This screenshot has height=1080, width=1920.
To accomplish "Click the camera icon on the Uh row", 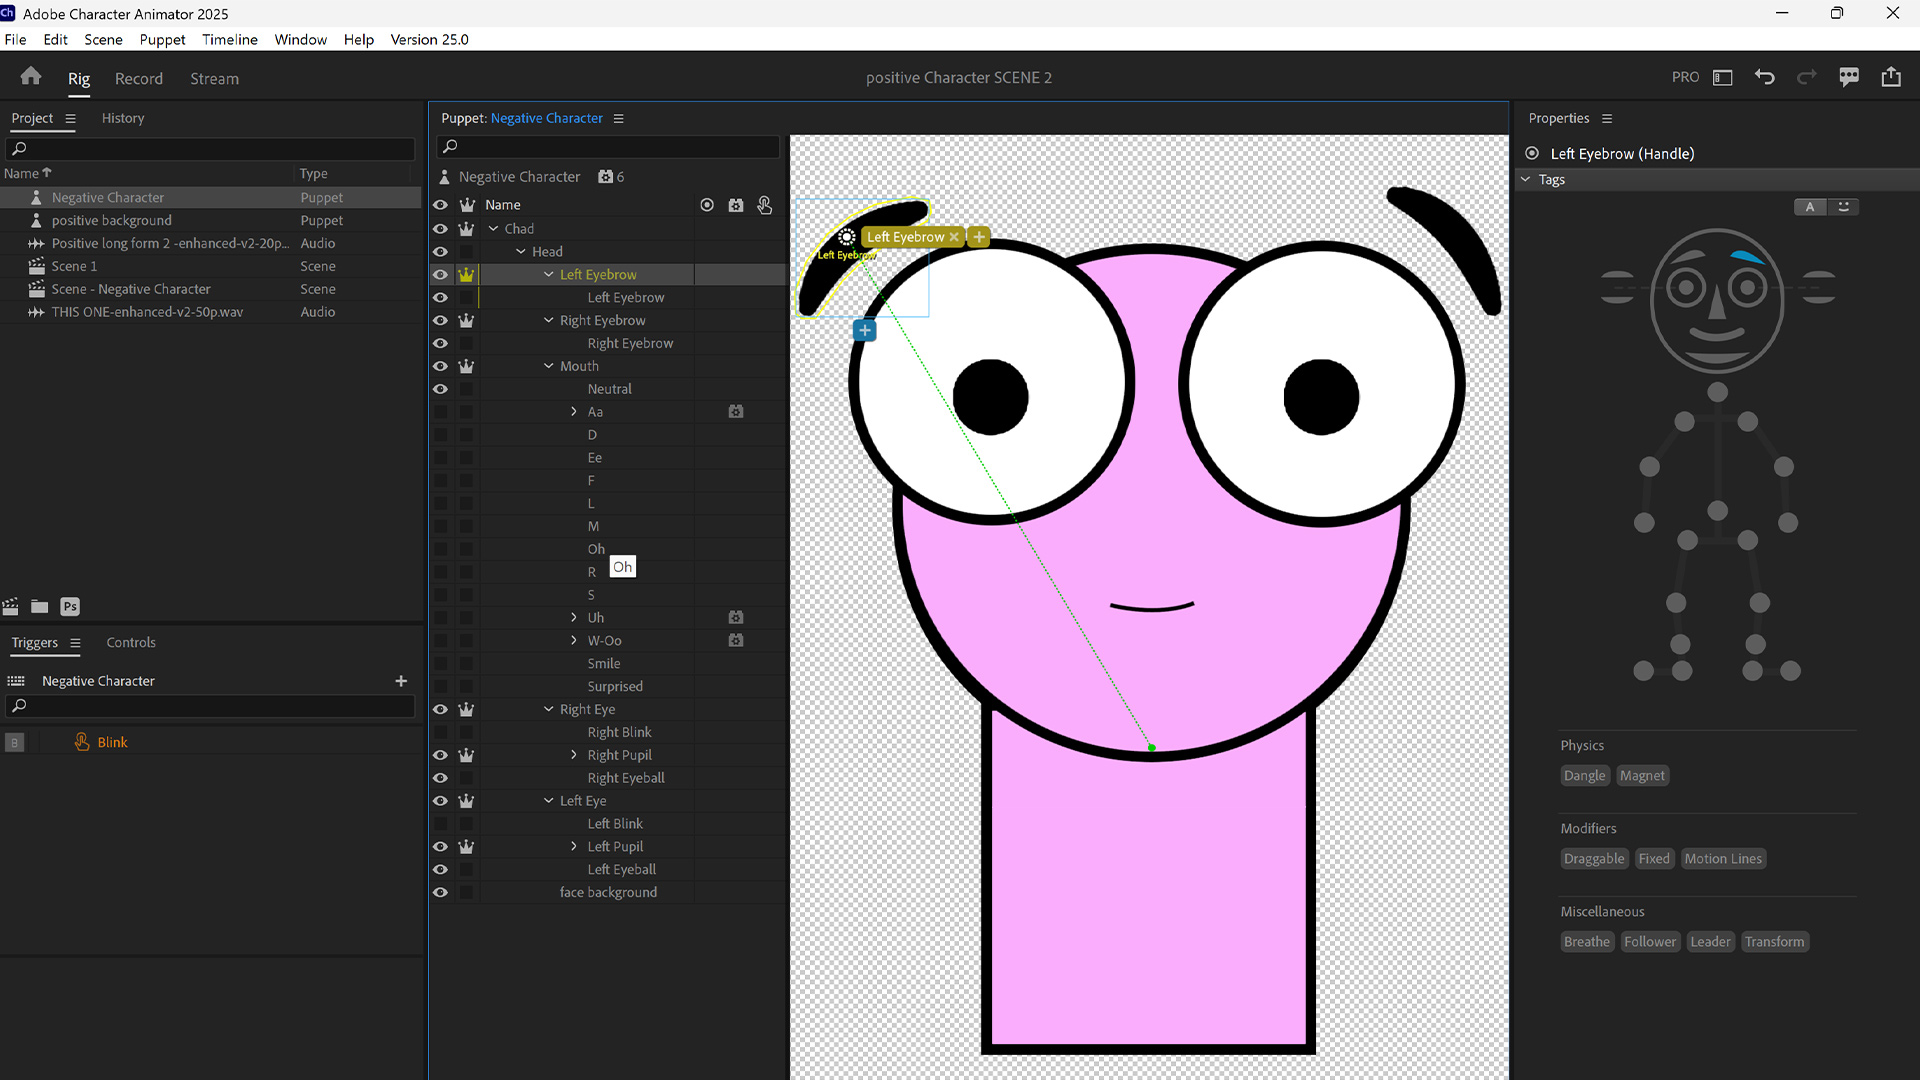I will [736, 618].
